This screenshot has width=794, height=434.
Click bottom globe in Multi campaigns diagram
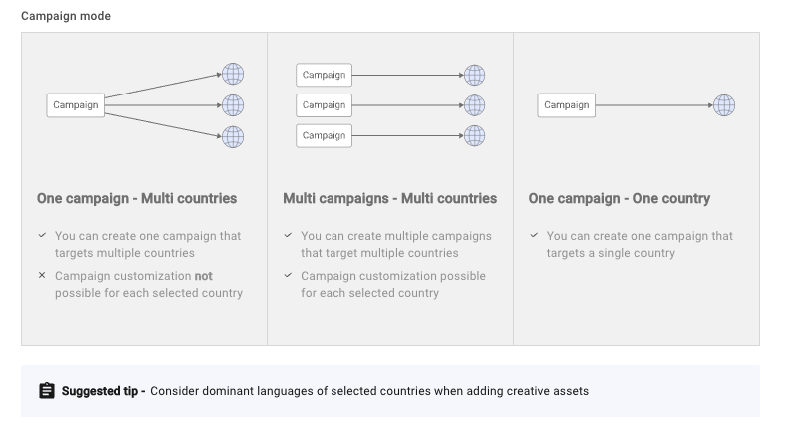coord(474,135)
